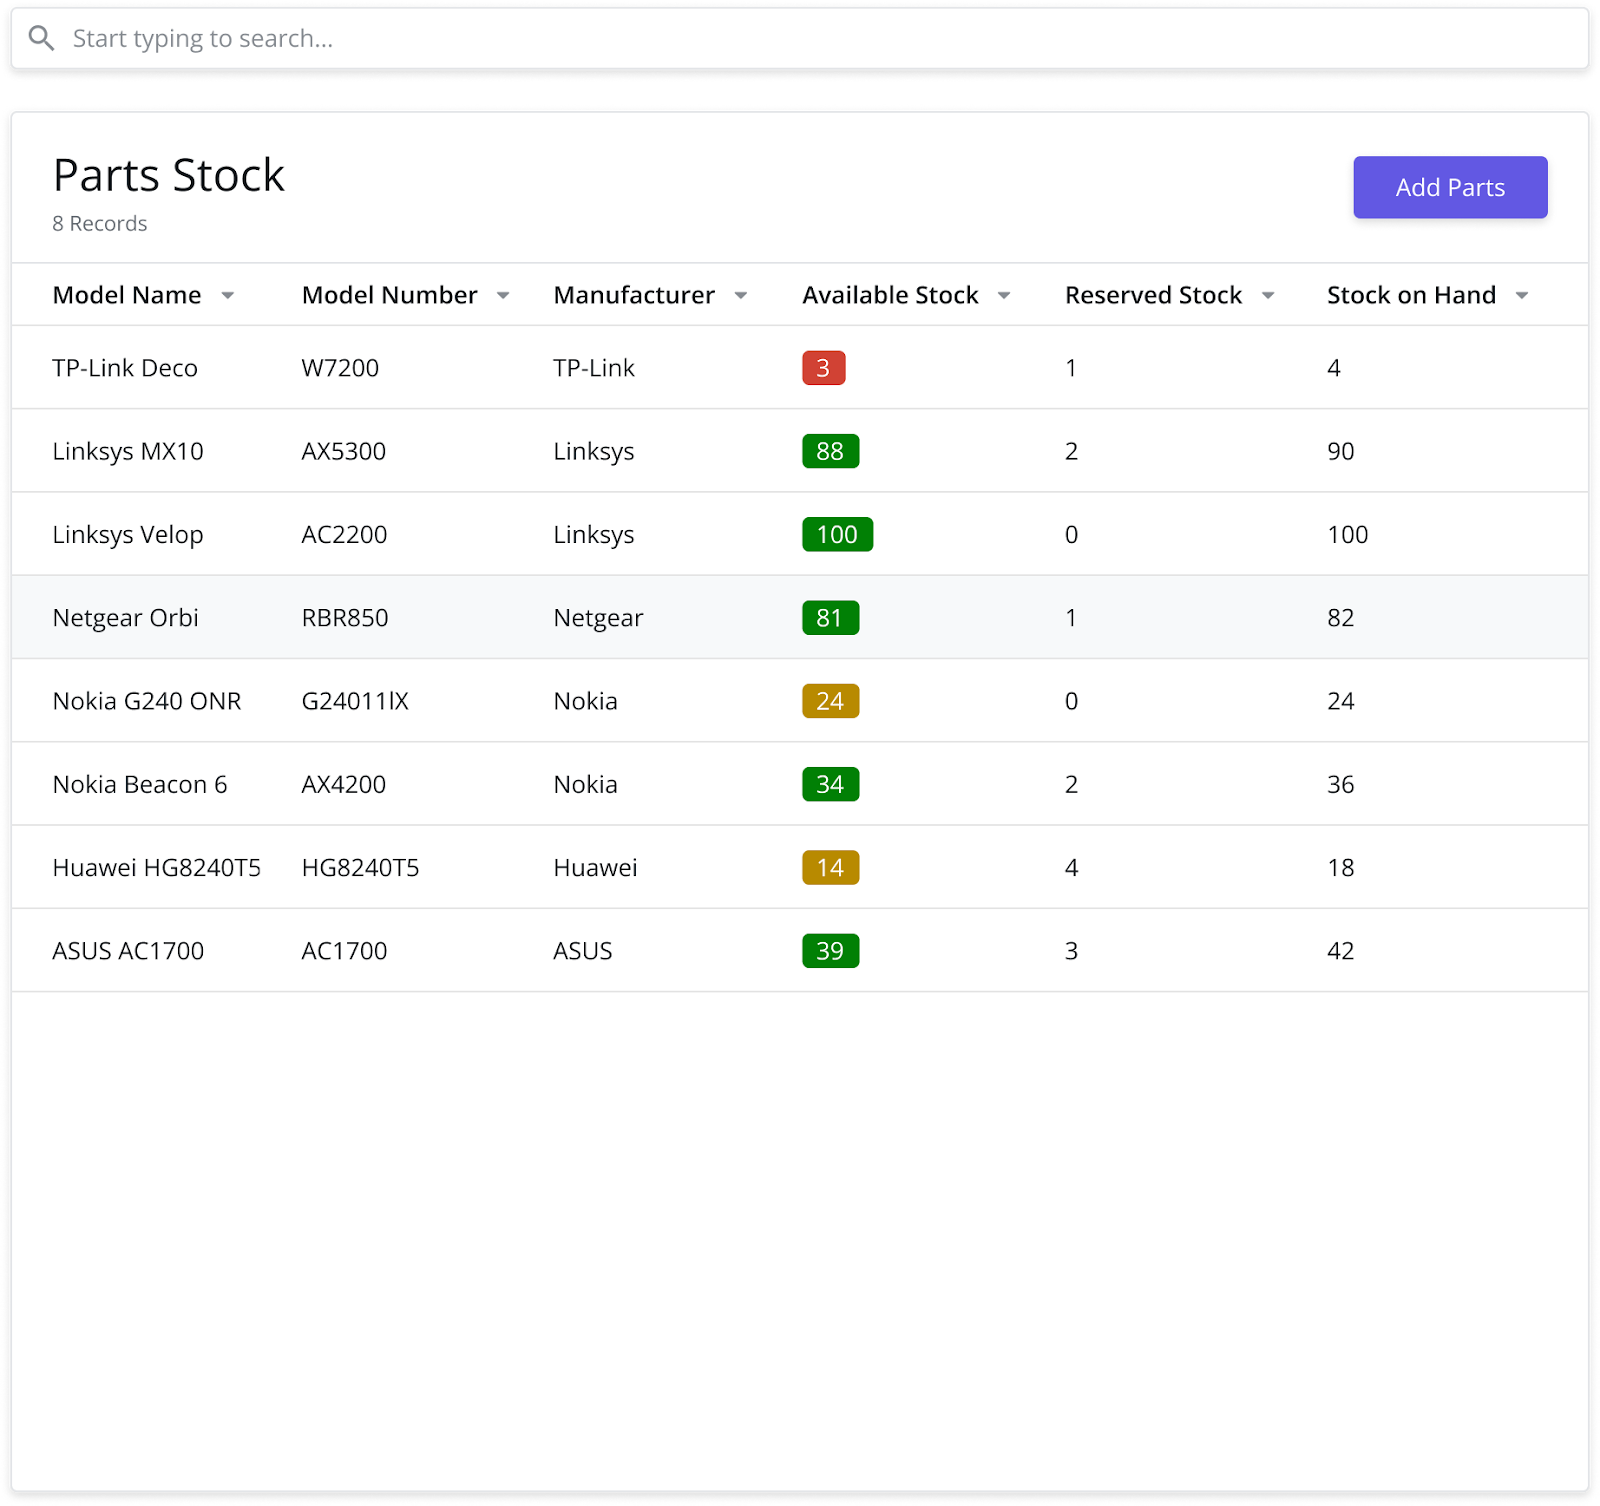Click the '8 Records' count label

(99, 223)
